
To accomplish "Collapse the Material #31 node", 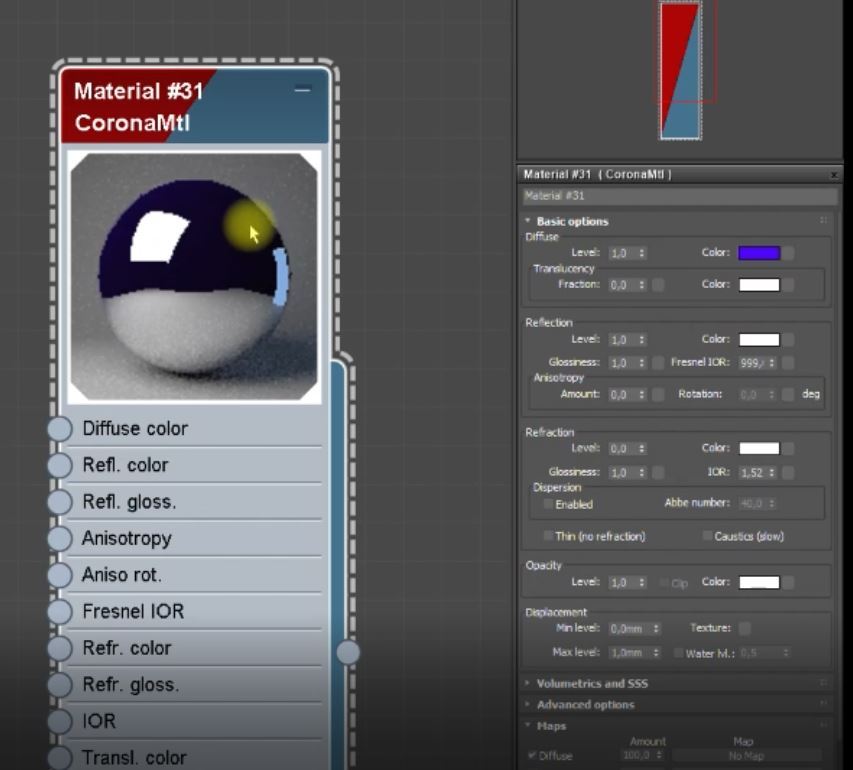I will 302,90.
